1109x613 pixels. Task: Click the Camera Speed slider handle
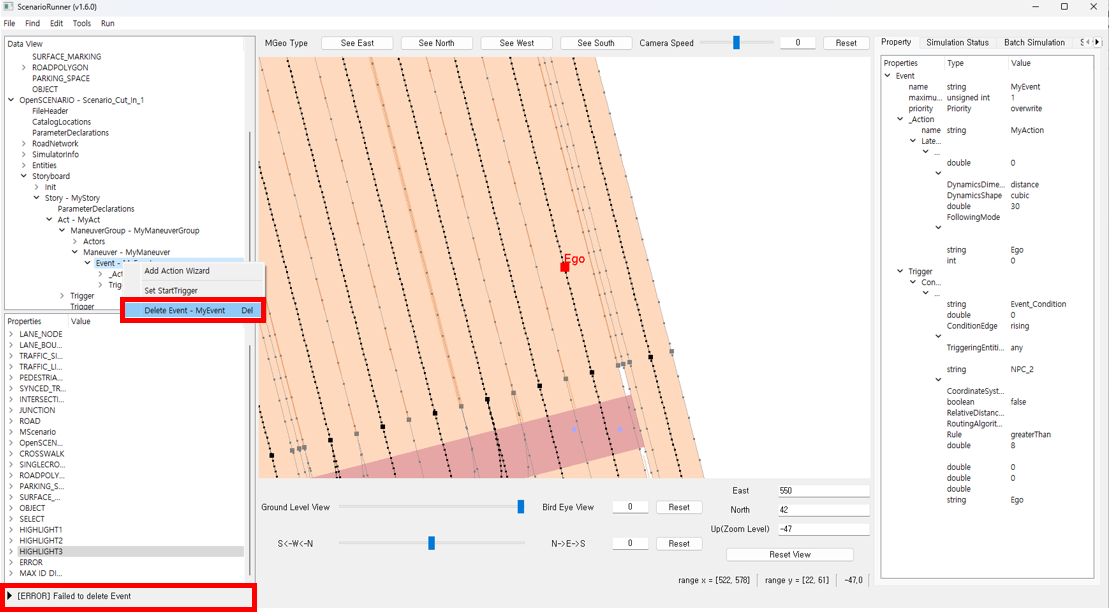736,43
